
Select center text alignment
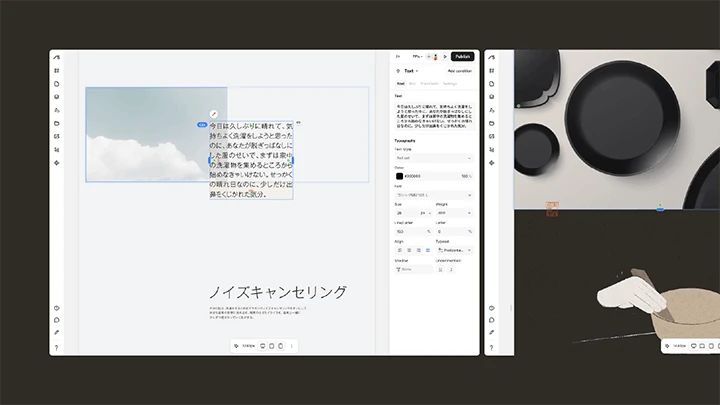click(409, 250)
